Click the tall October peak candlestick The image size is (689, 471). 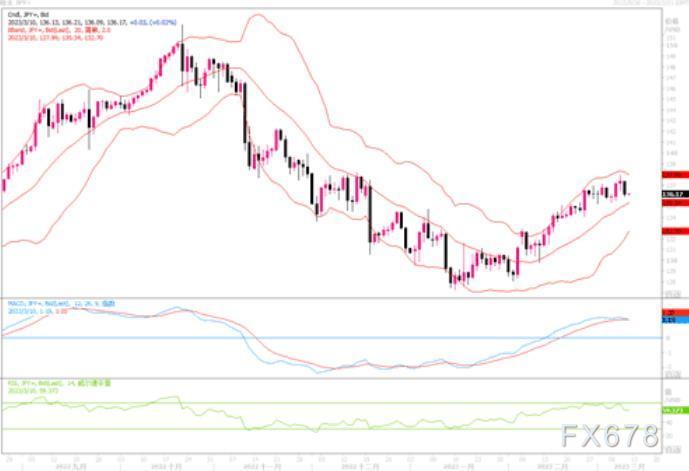[x=182, y=57]
